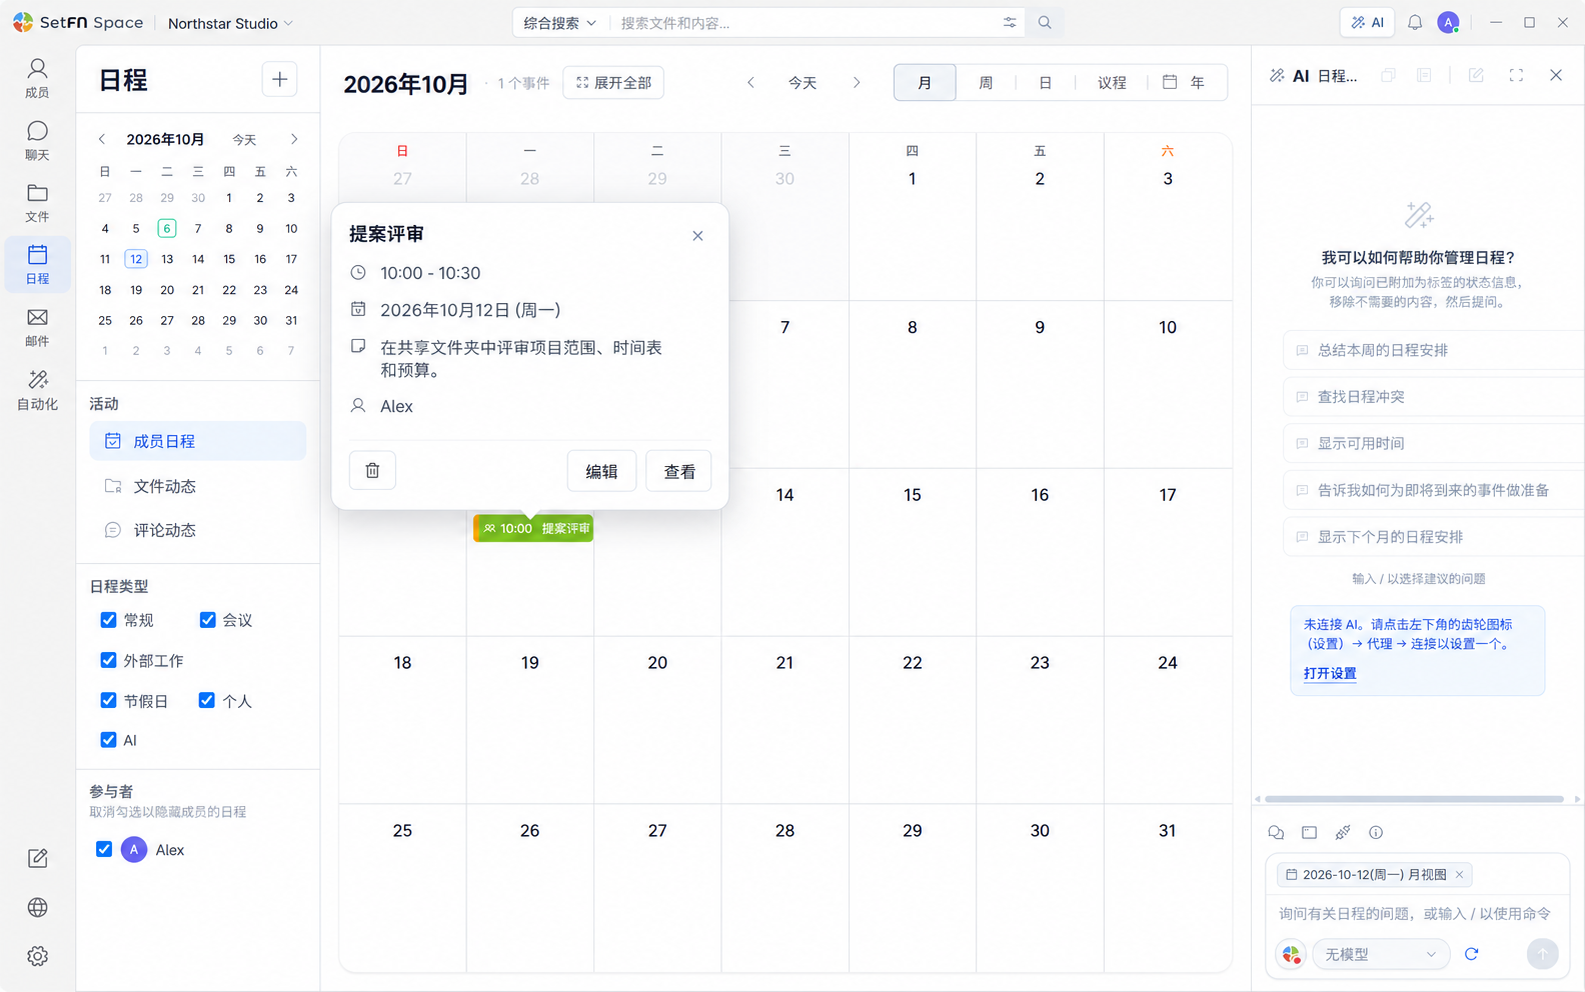Close the 提案评审 event popup
1585x992 pixels.
pyautogui.click(x=697, y=236)
